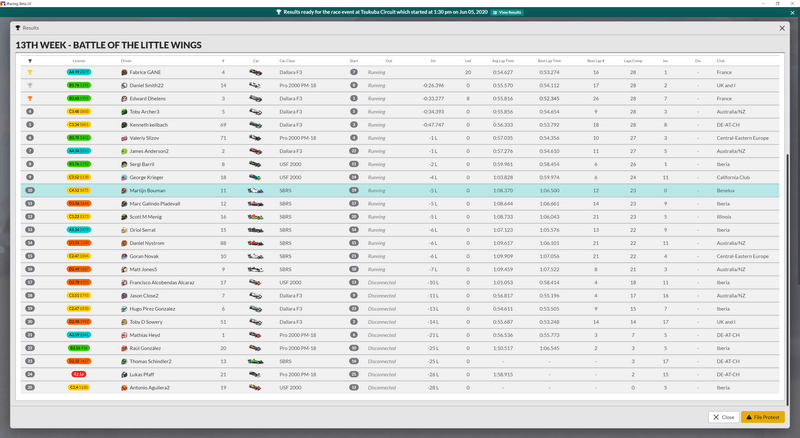Select driver name Jason Close2
This screenshot has width=800, height=438.
pyautogui.click(x=144, y=296)
